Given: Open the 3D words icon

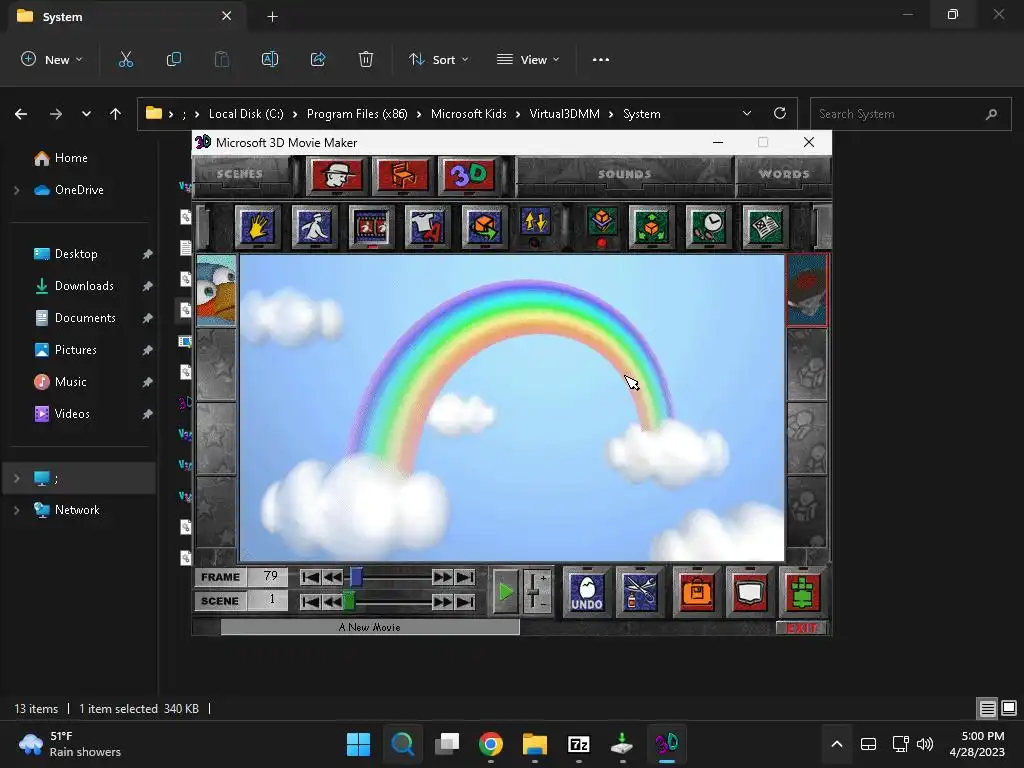Looking at the screenshot, I should pos(469,175).
